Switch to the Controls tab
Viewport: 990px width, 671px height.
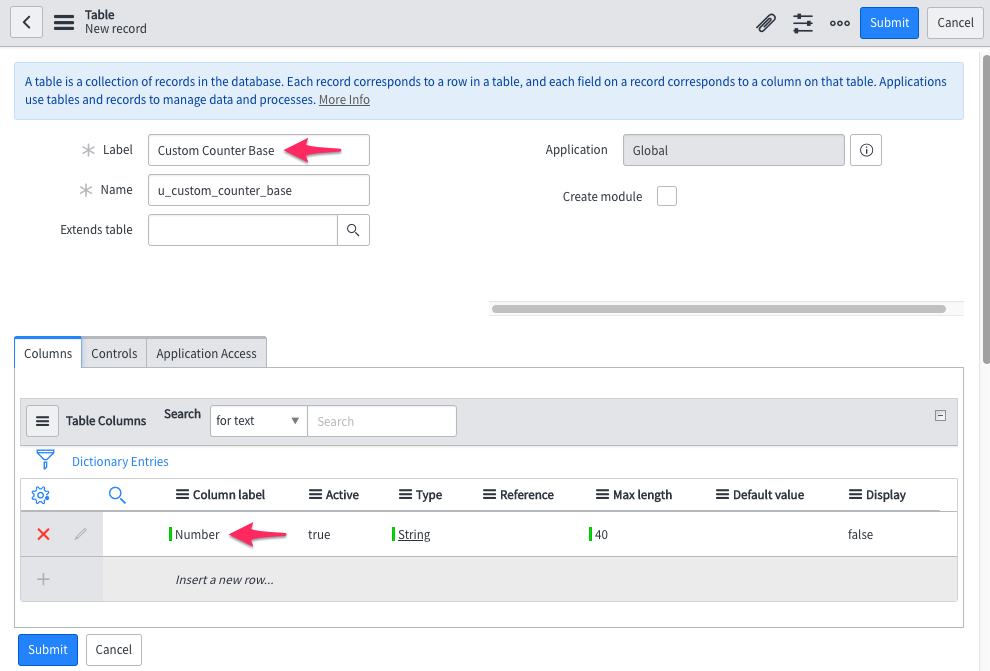click(x=113, y=352)
